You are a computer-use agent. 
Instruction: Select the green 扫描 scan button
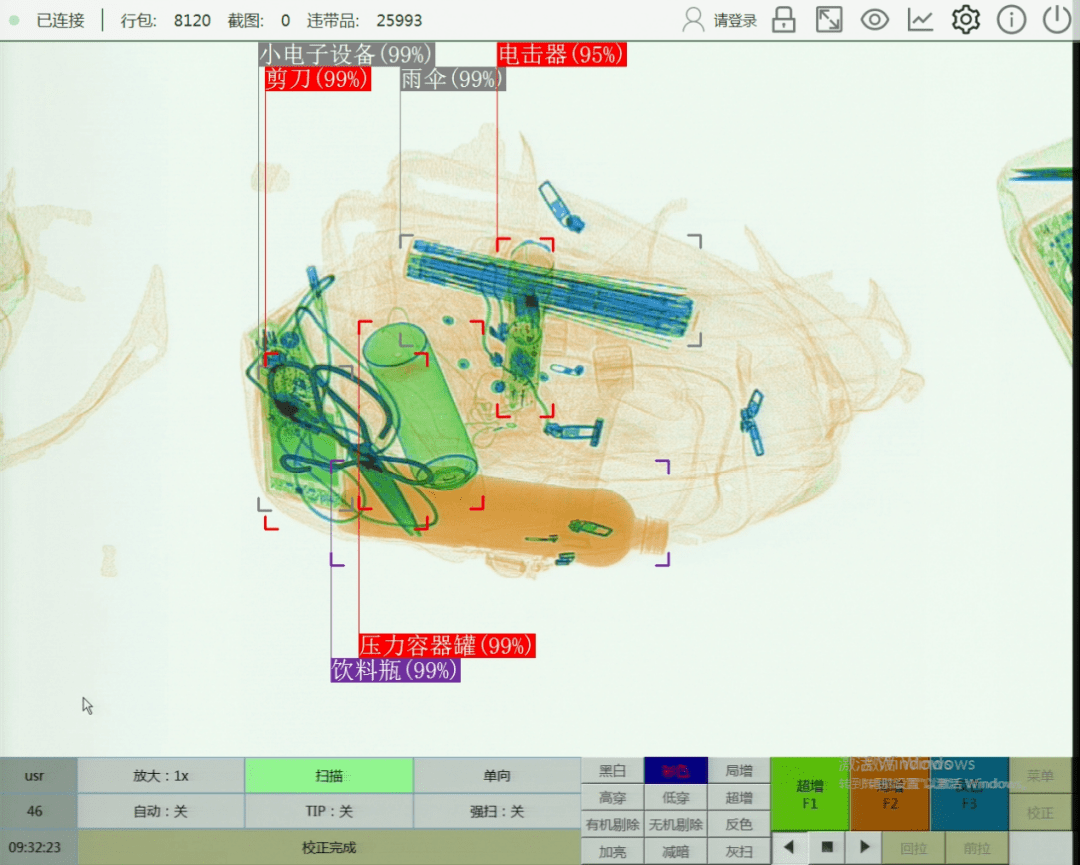point(329,775)
